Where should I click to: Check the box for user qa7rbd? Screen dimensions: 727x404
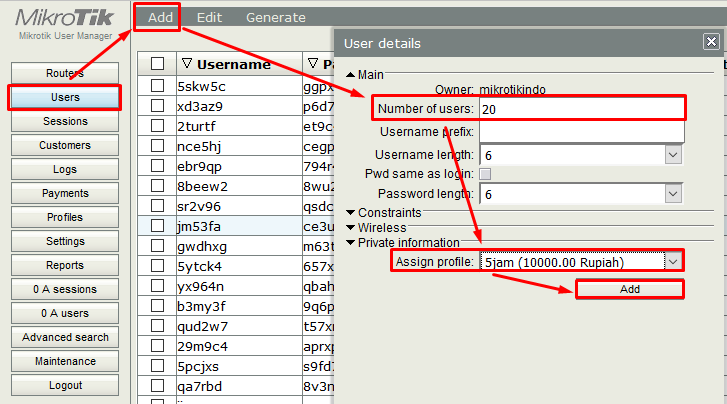157,385
